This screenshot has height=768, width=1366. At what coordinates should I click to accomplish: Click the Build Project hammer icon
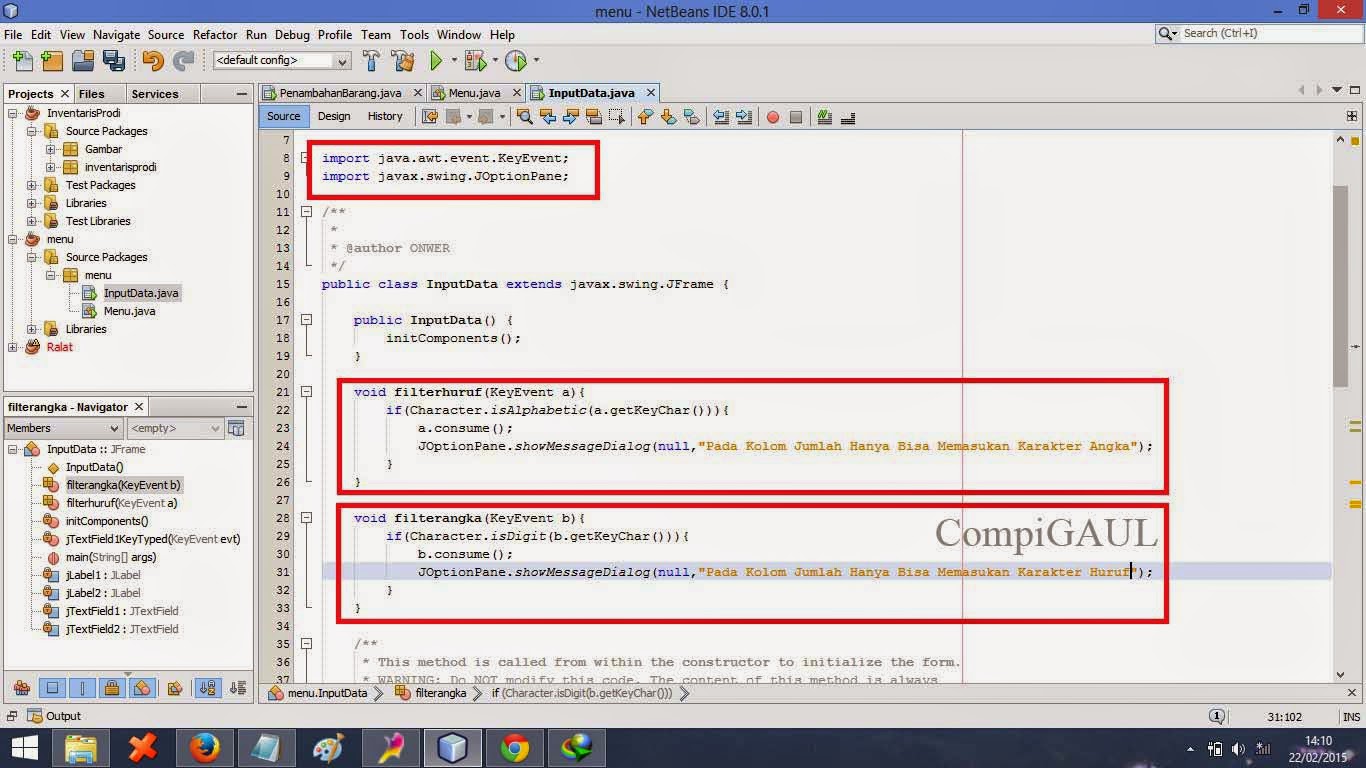pos(371,61)
